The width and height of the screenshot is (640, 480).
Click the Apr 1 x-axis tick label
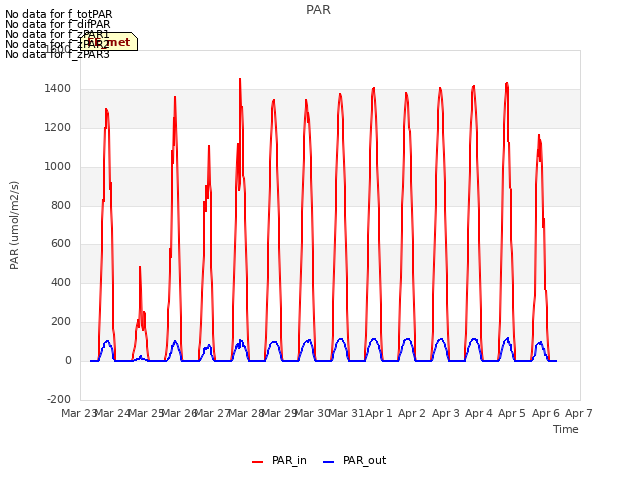[x=378, y=413]
